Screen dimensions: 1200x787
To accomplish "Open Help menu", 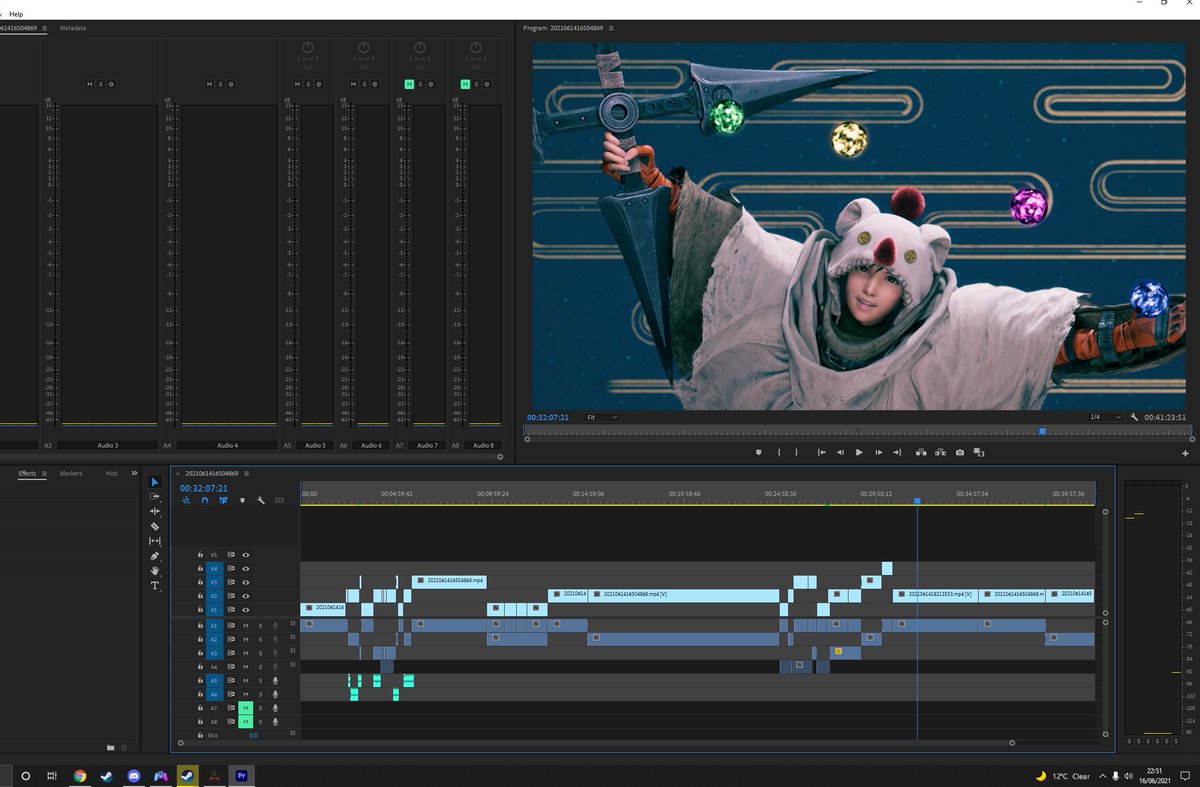I will coord(16,14).
